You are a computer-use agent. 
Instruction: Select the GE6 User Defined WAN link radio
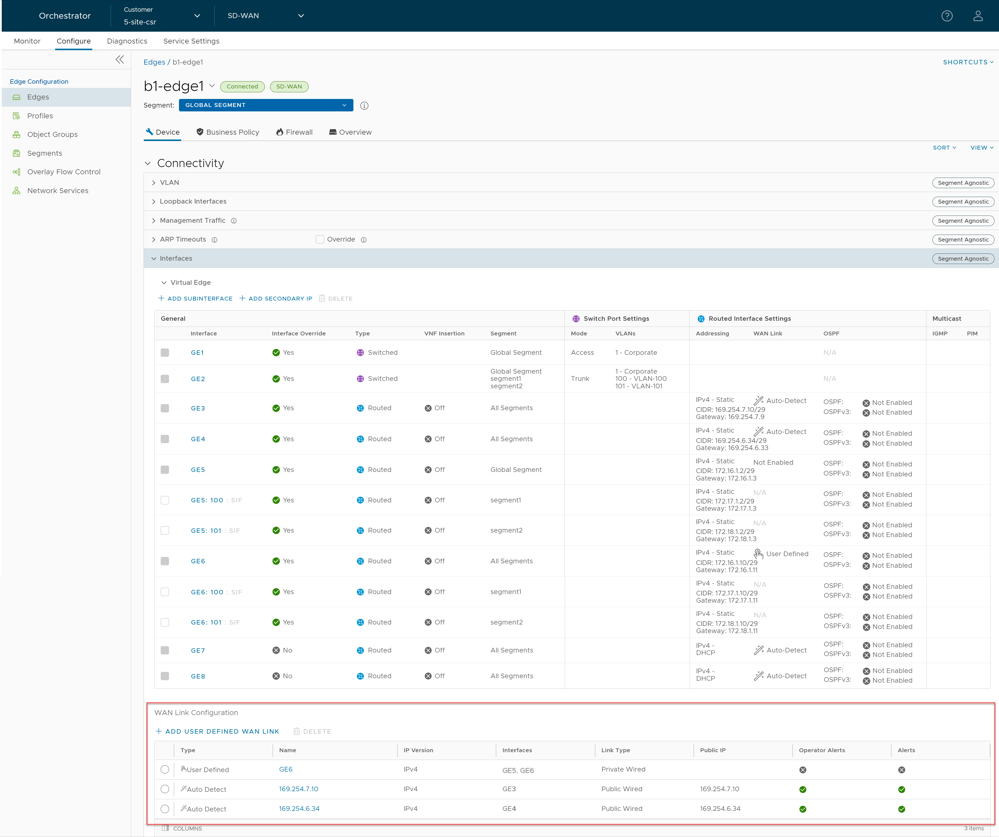coord(165,770)
